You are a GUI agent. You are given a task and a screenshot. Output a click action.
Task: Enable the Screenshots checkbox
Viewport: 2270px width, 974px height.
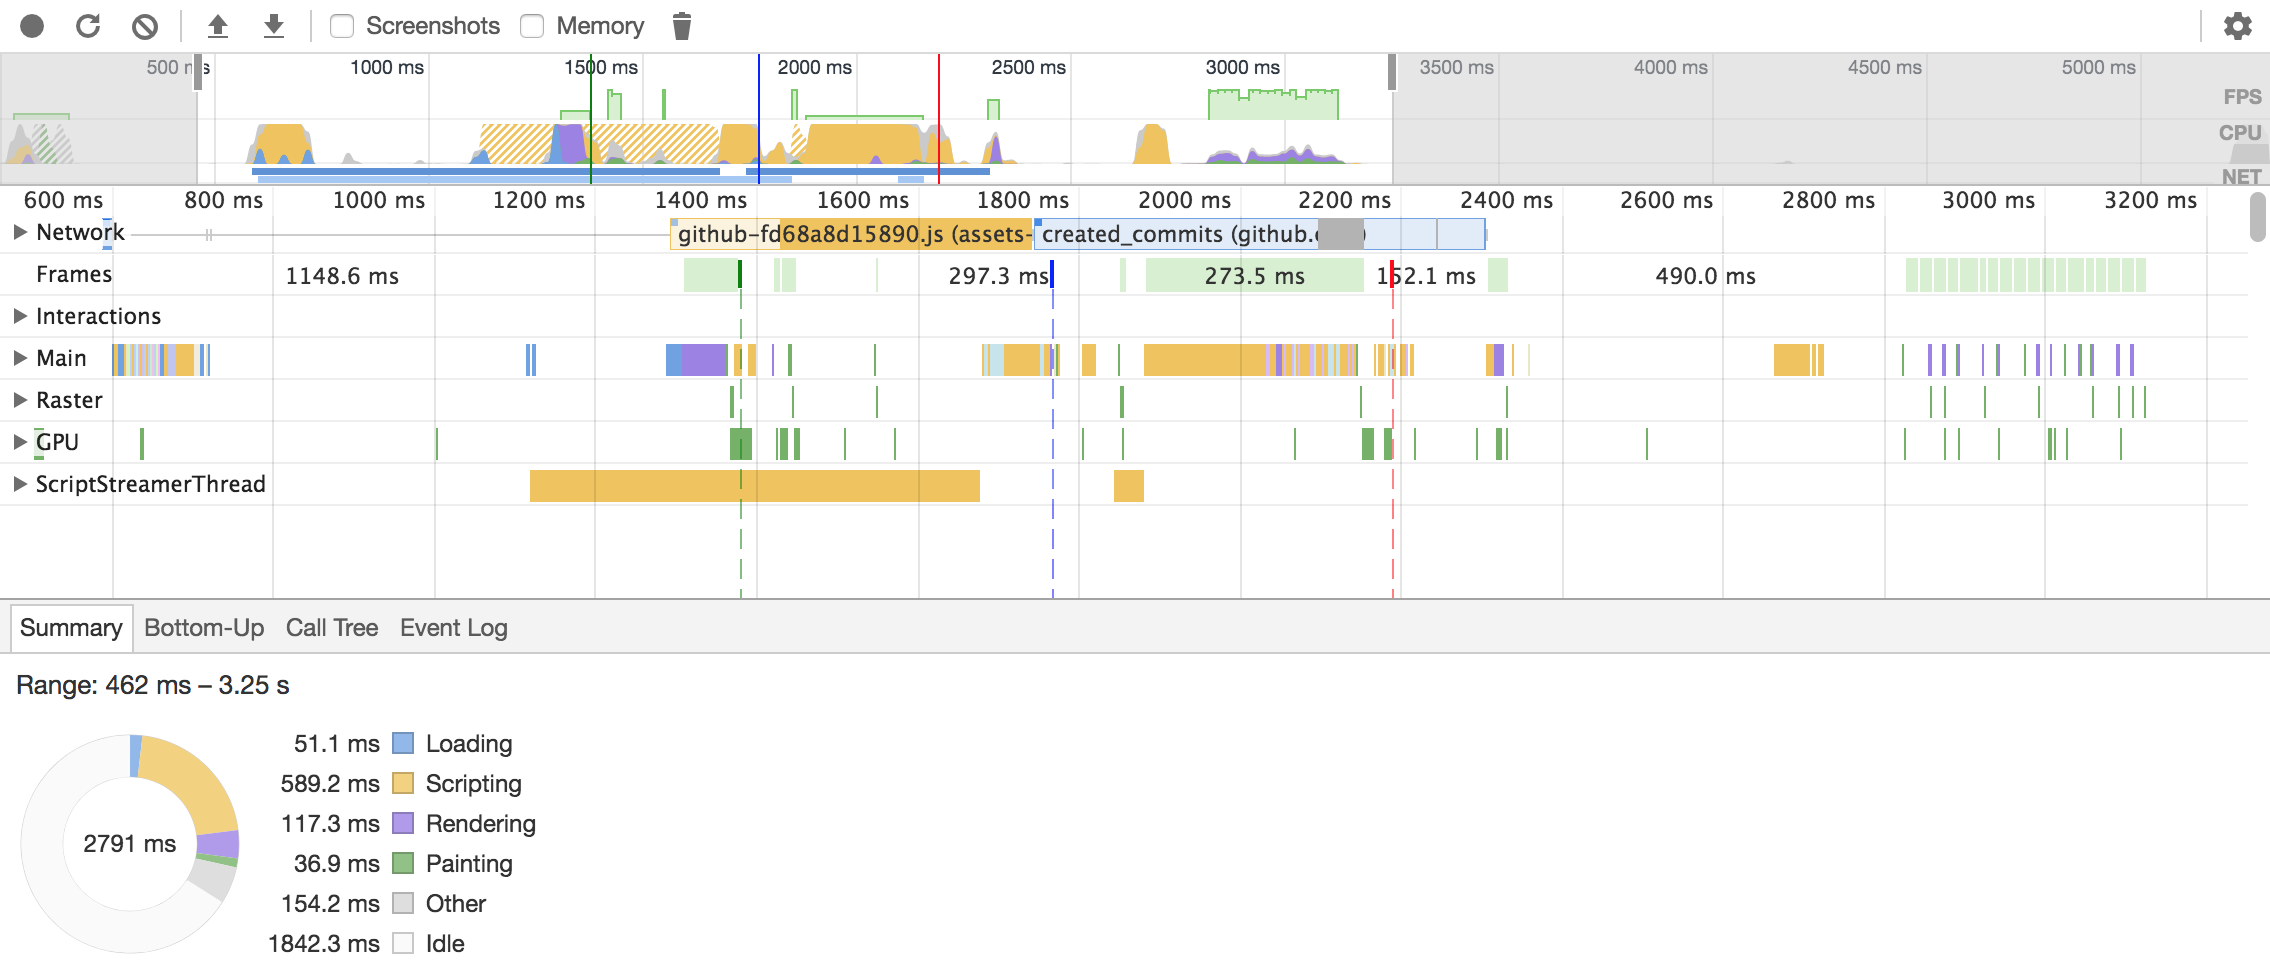(342, 26)
